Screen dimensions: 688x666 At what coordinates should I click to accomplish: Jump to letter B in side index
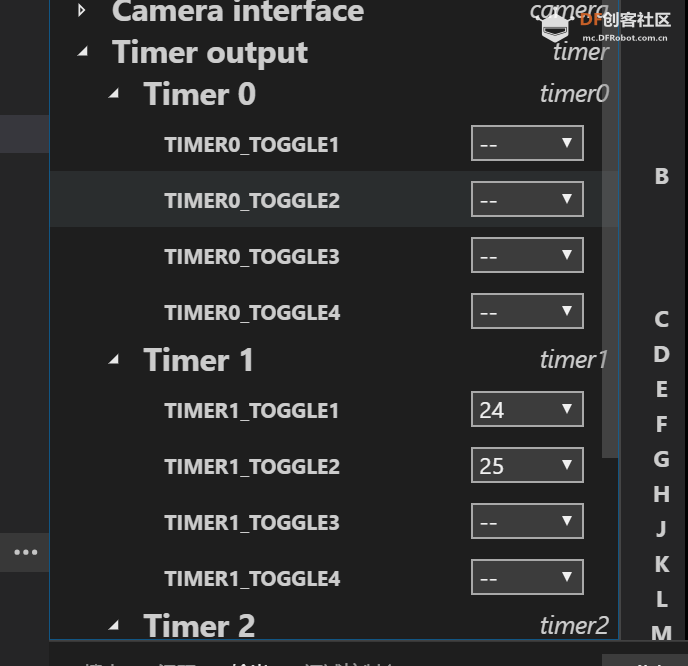[x=662, y=176]
